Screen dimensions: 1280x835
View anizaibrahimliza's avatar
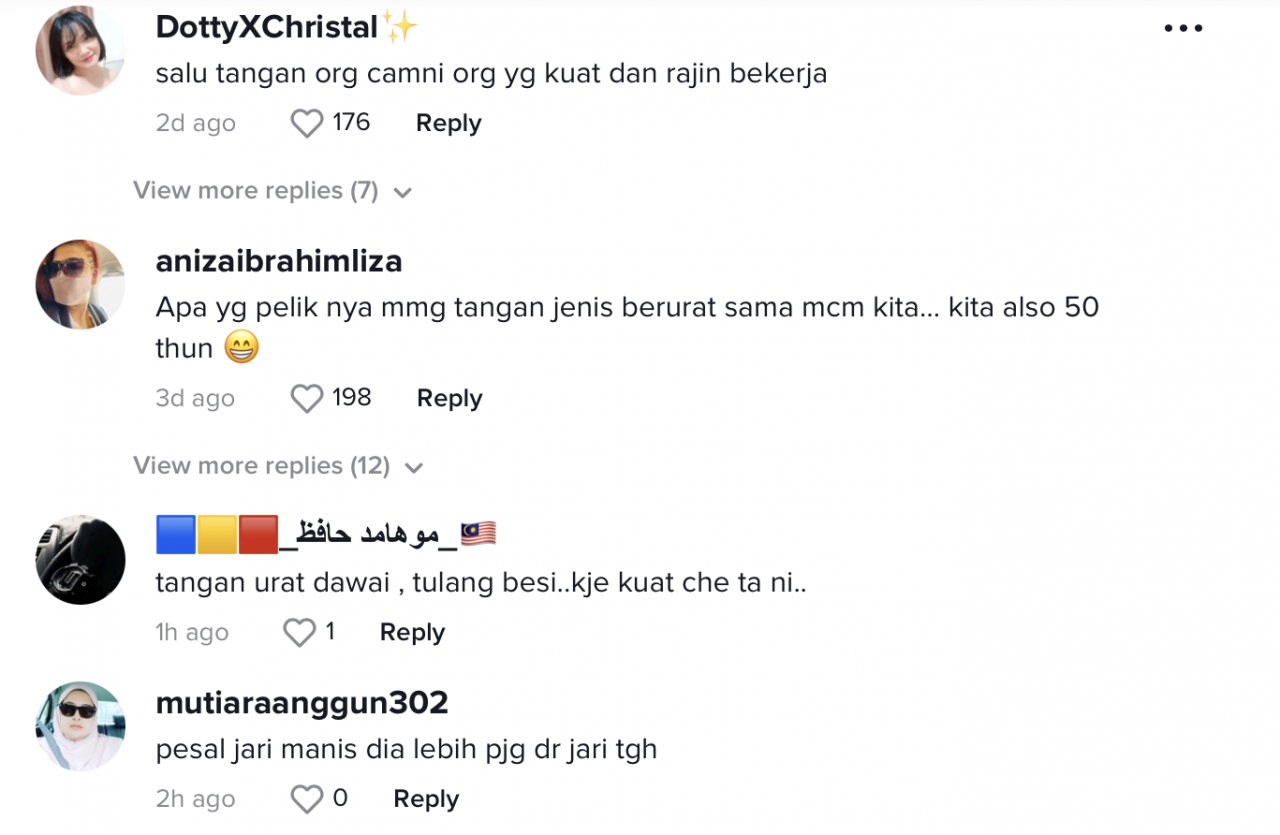(80, 284)
